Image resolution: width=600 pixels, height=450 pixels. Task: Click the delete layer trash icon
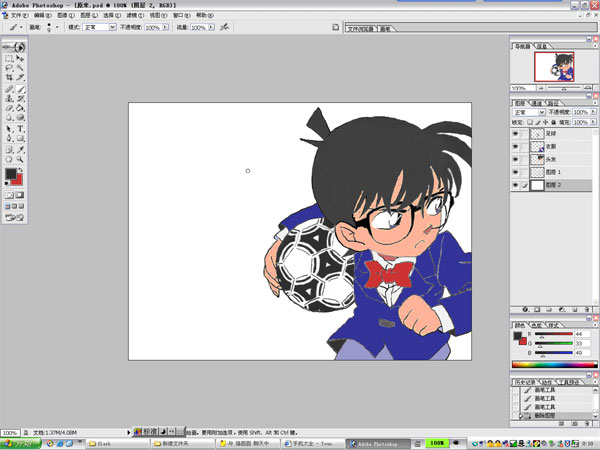pyautogui.click(x=587, y=309)
